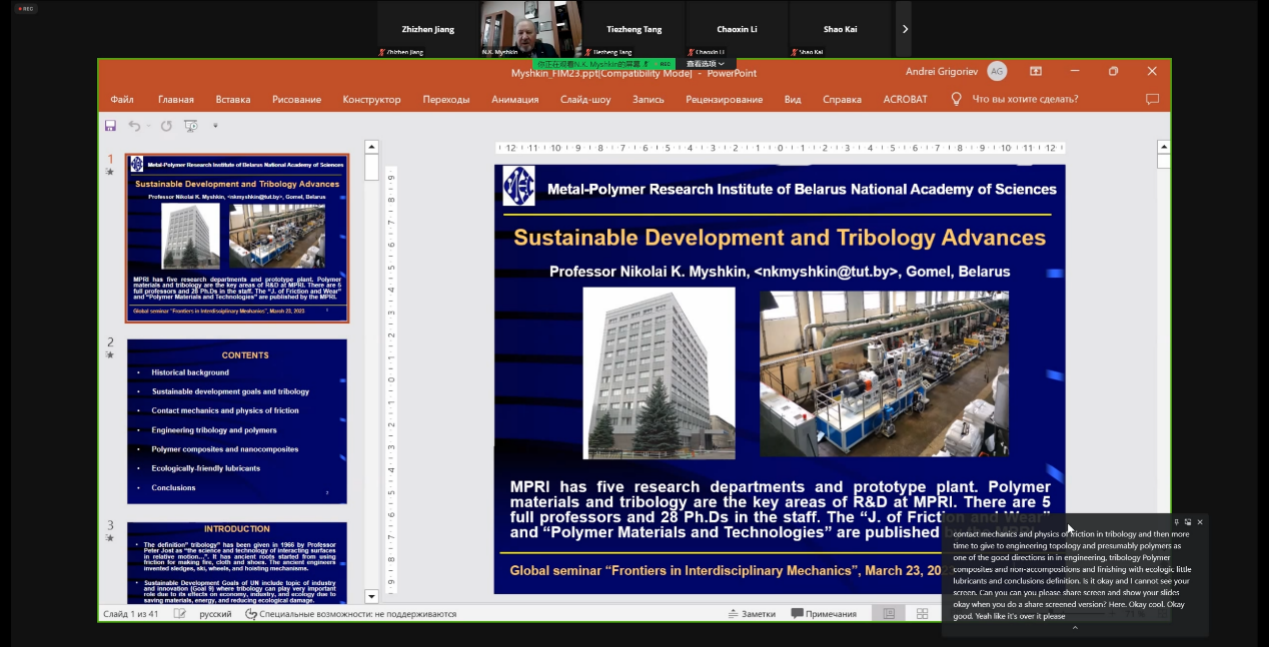Viewport: 1269px width, 647px height.
Task: Click the Undo arrow icon
Action: coord(134,126)
